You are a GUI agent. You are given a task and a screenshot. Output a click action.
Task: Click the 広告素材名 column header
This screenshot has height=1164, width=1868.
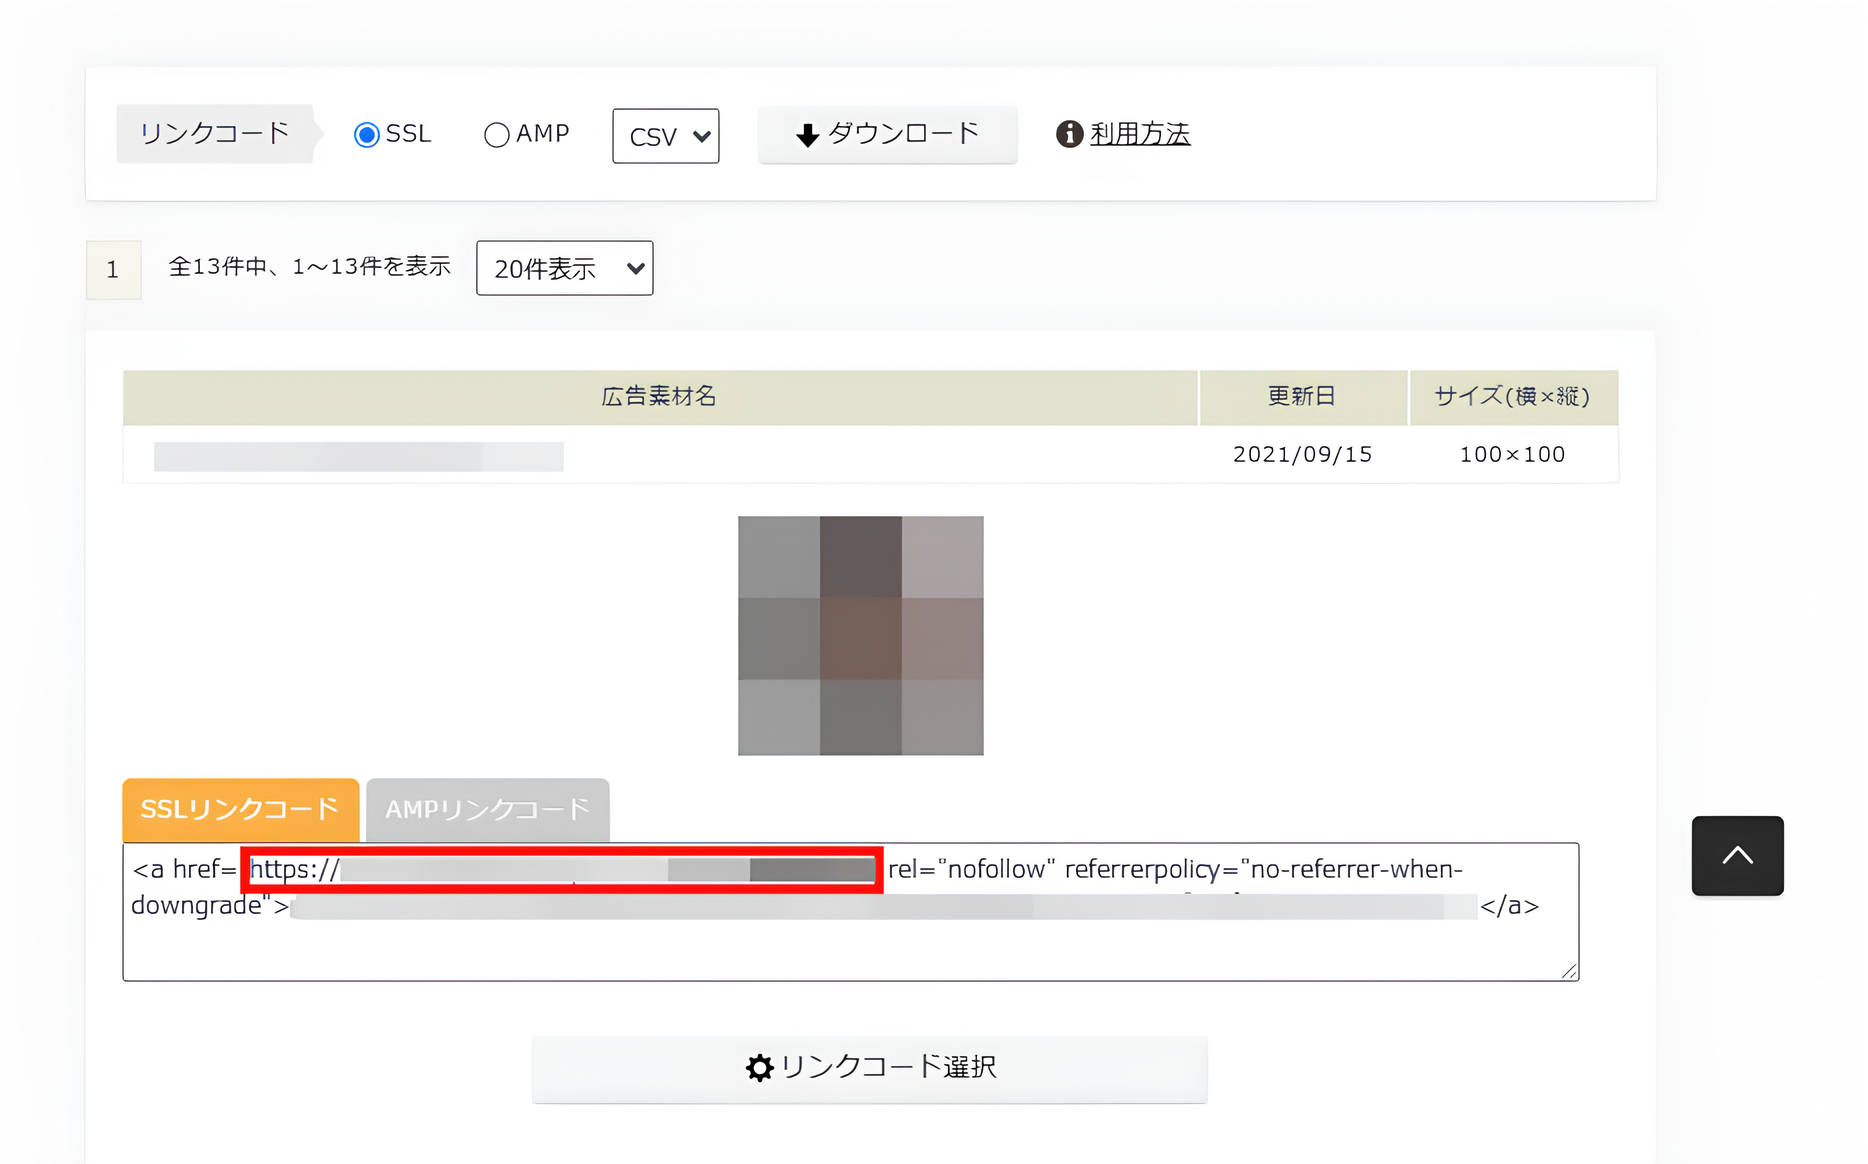659,396
